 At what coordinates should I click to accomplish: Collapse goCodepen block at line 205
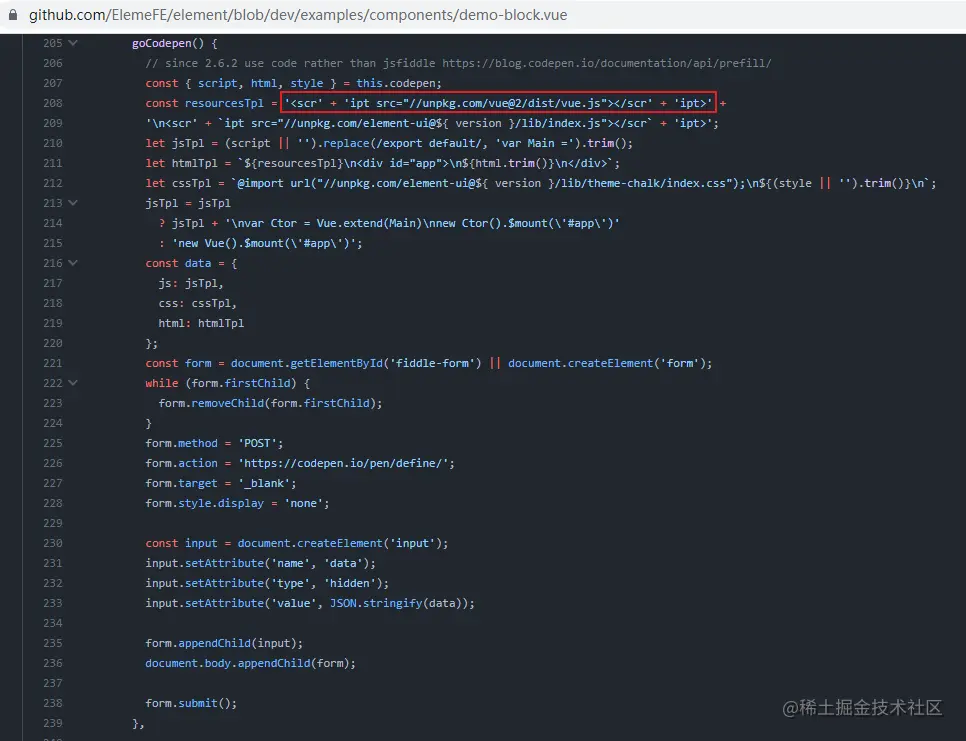pos(73,43)
